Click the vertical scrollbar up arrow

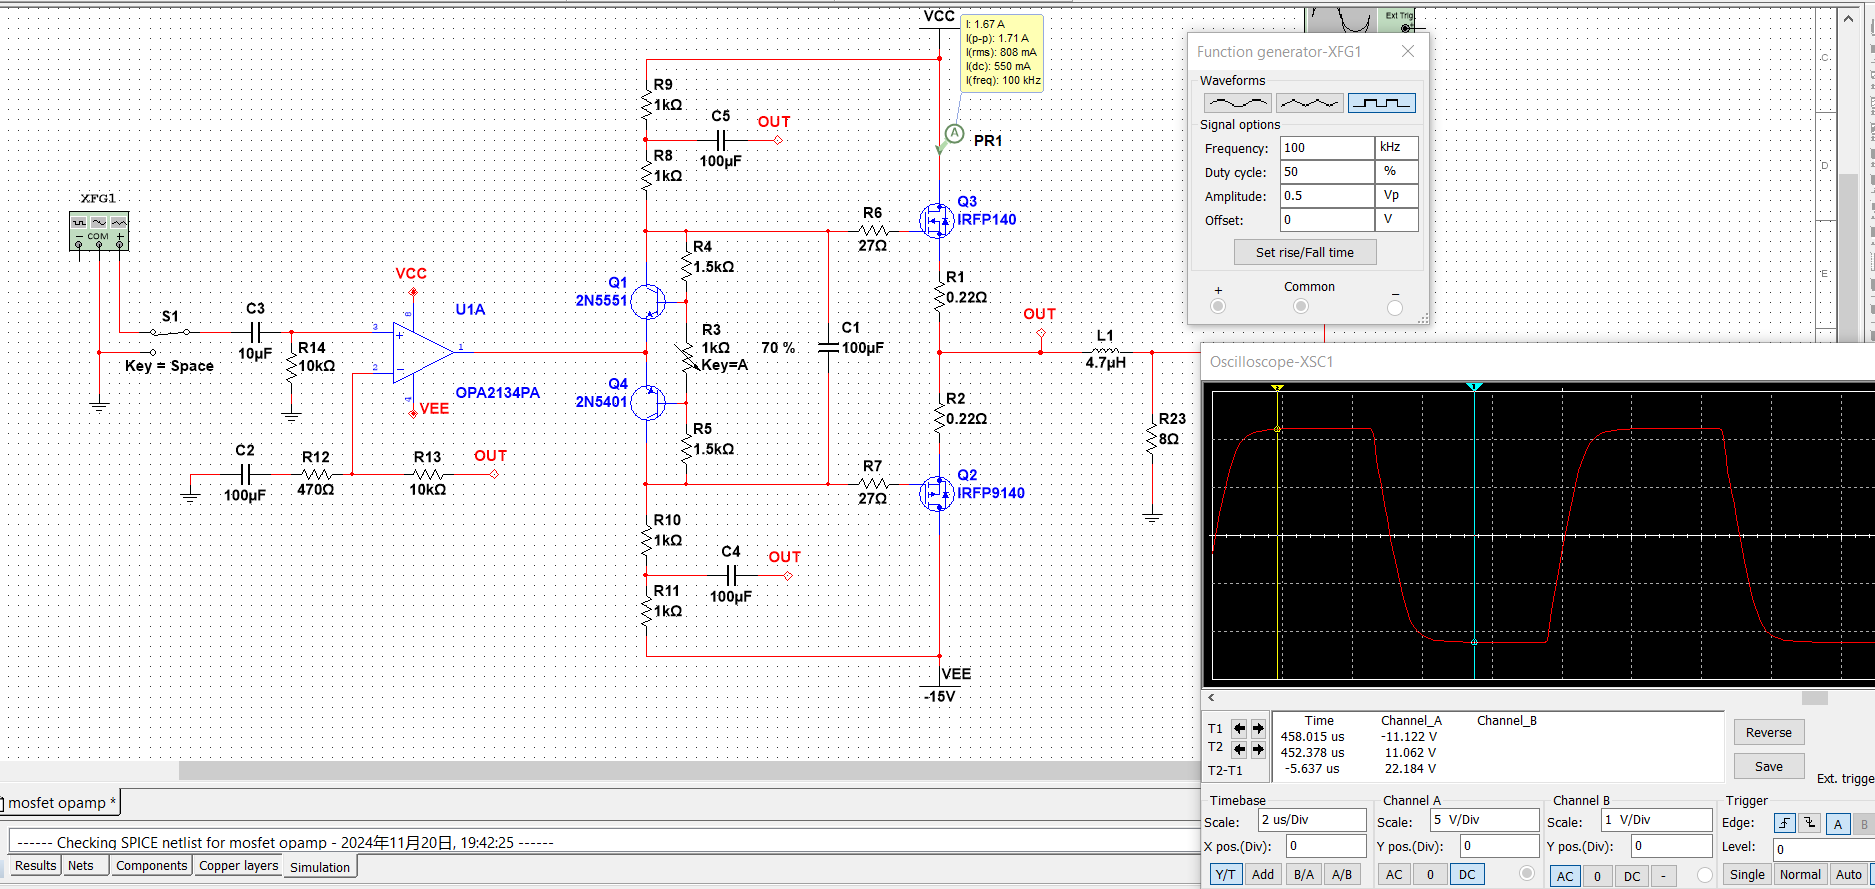click(x=1848, y=19)
